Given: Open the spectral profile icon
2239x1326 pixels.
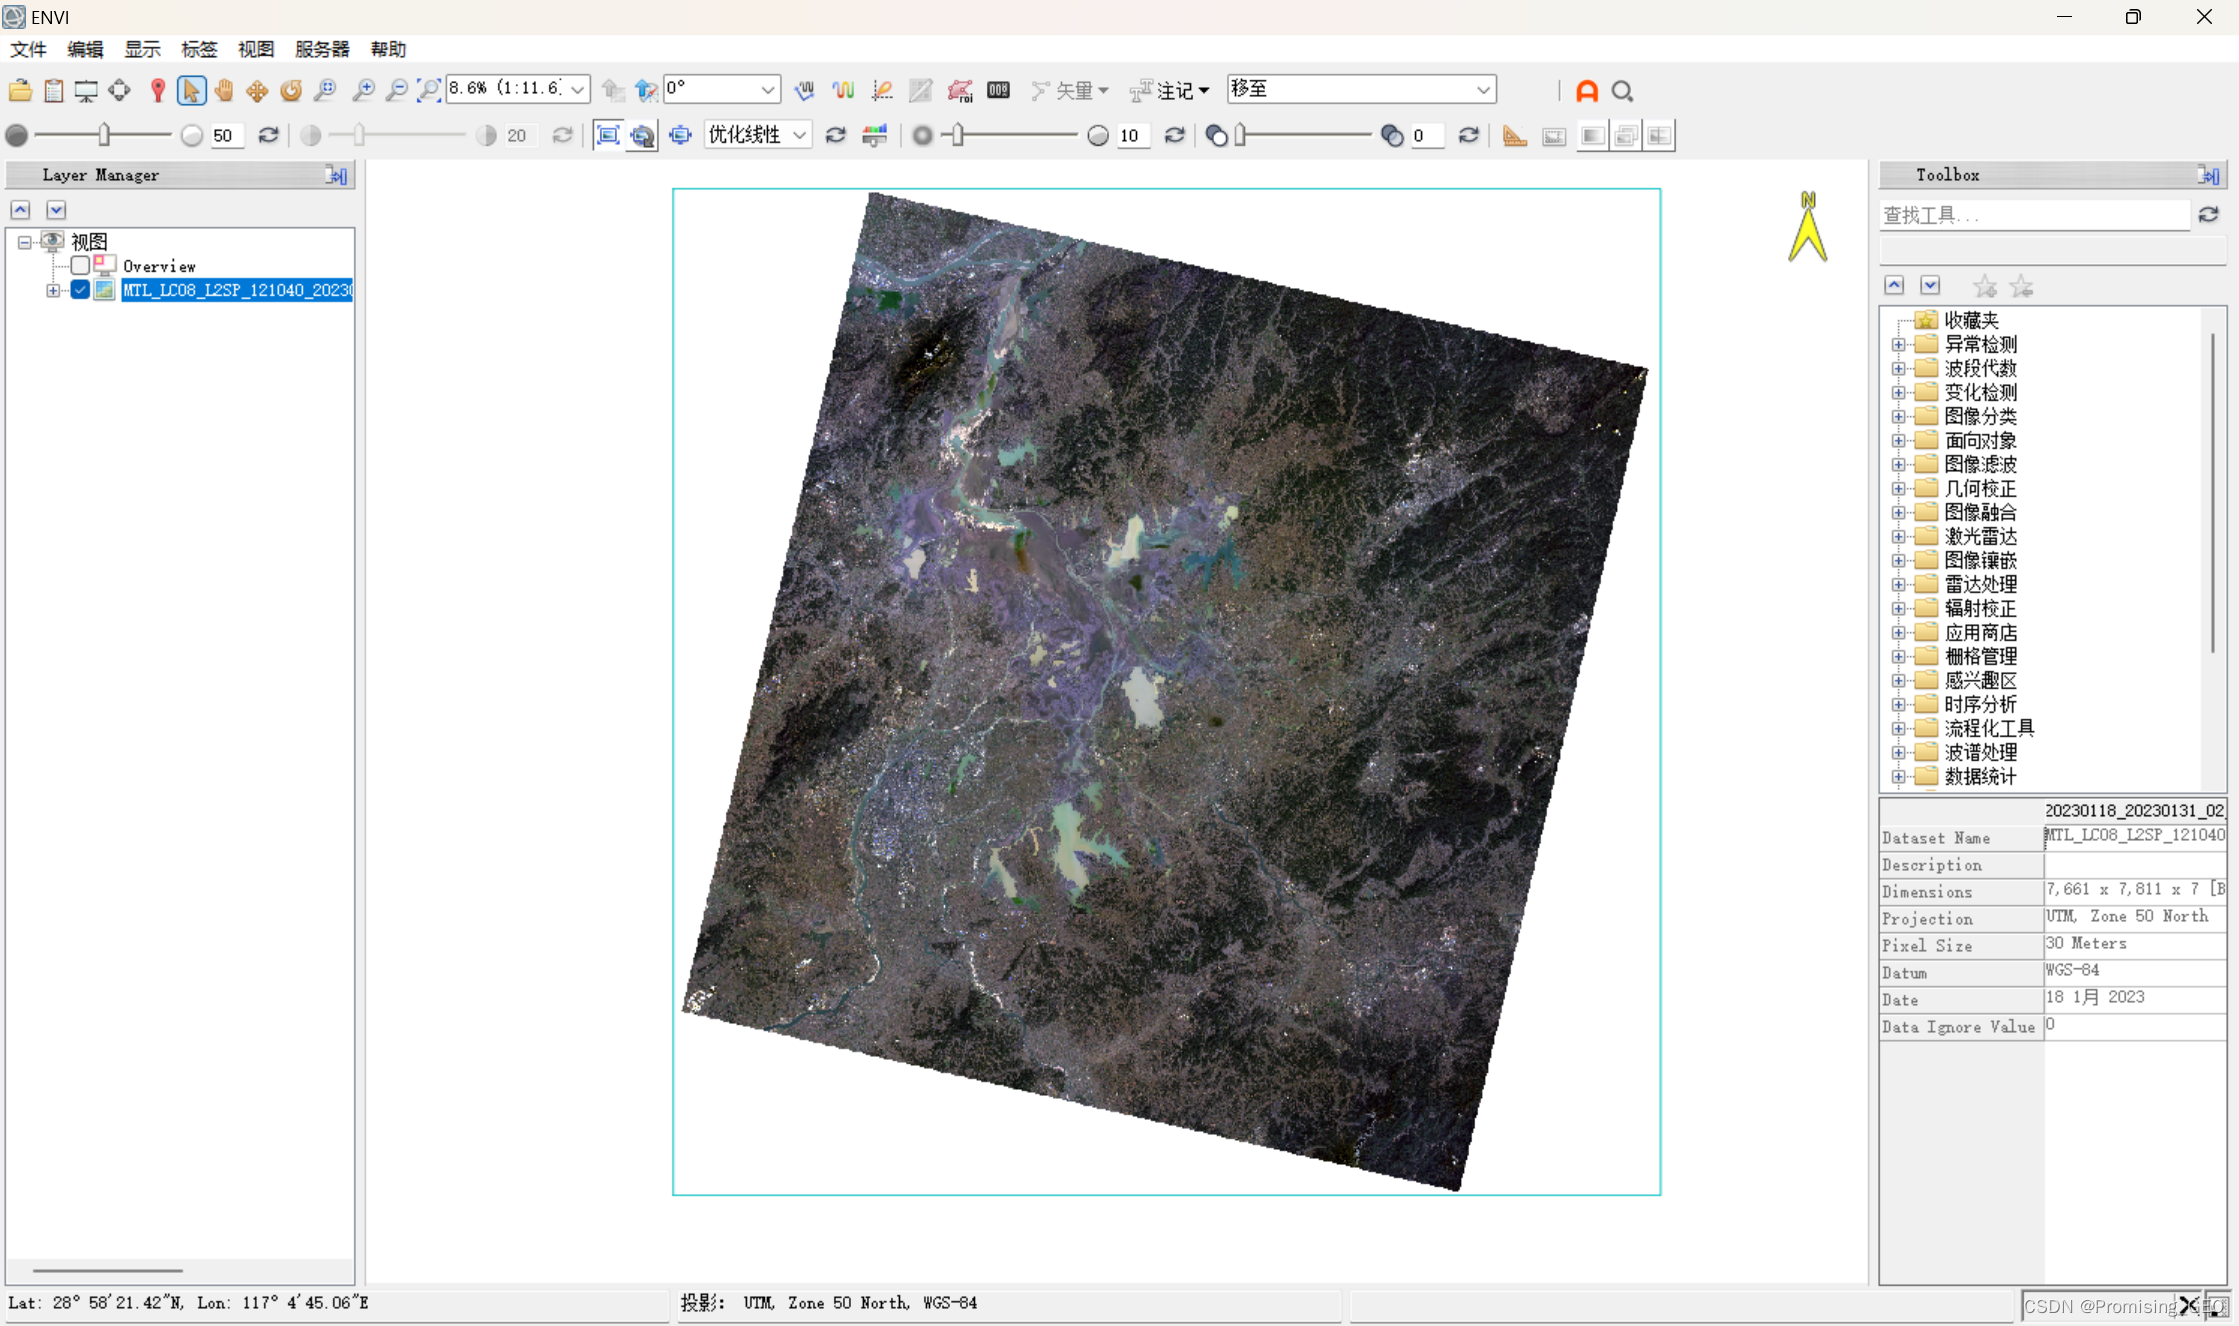Looking at the screenshot, I should [843, 91].
